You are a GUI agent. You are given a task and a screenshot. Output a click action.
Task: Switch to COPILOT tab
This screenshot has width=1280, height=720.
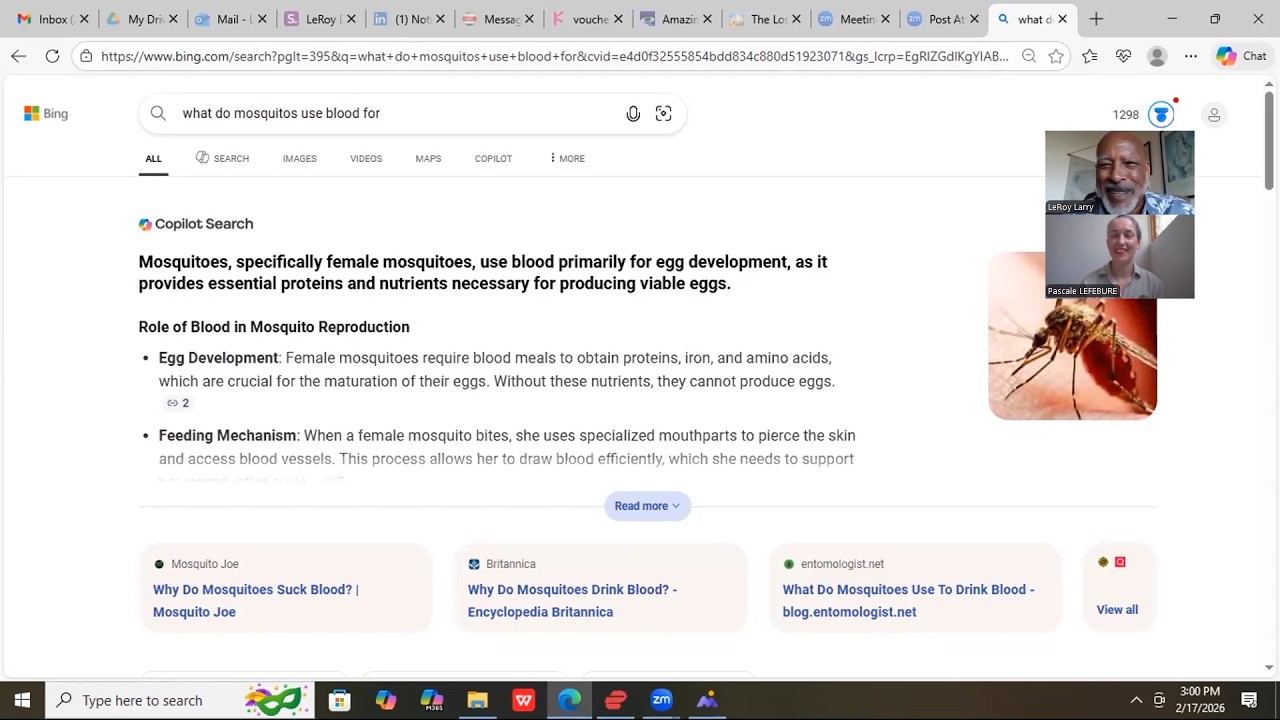(493, 158)
